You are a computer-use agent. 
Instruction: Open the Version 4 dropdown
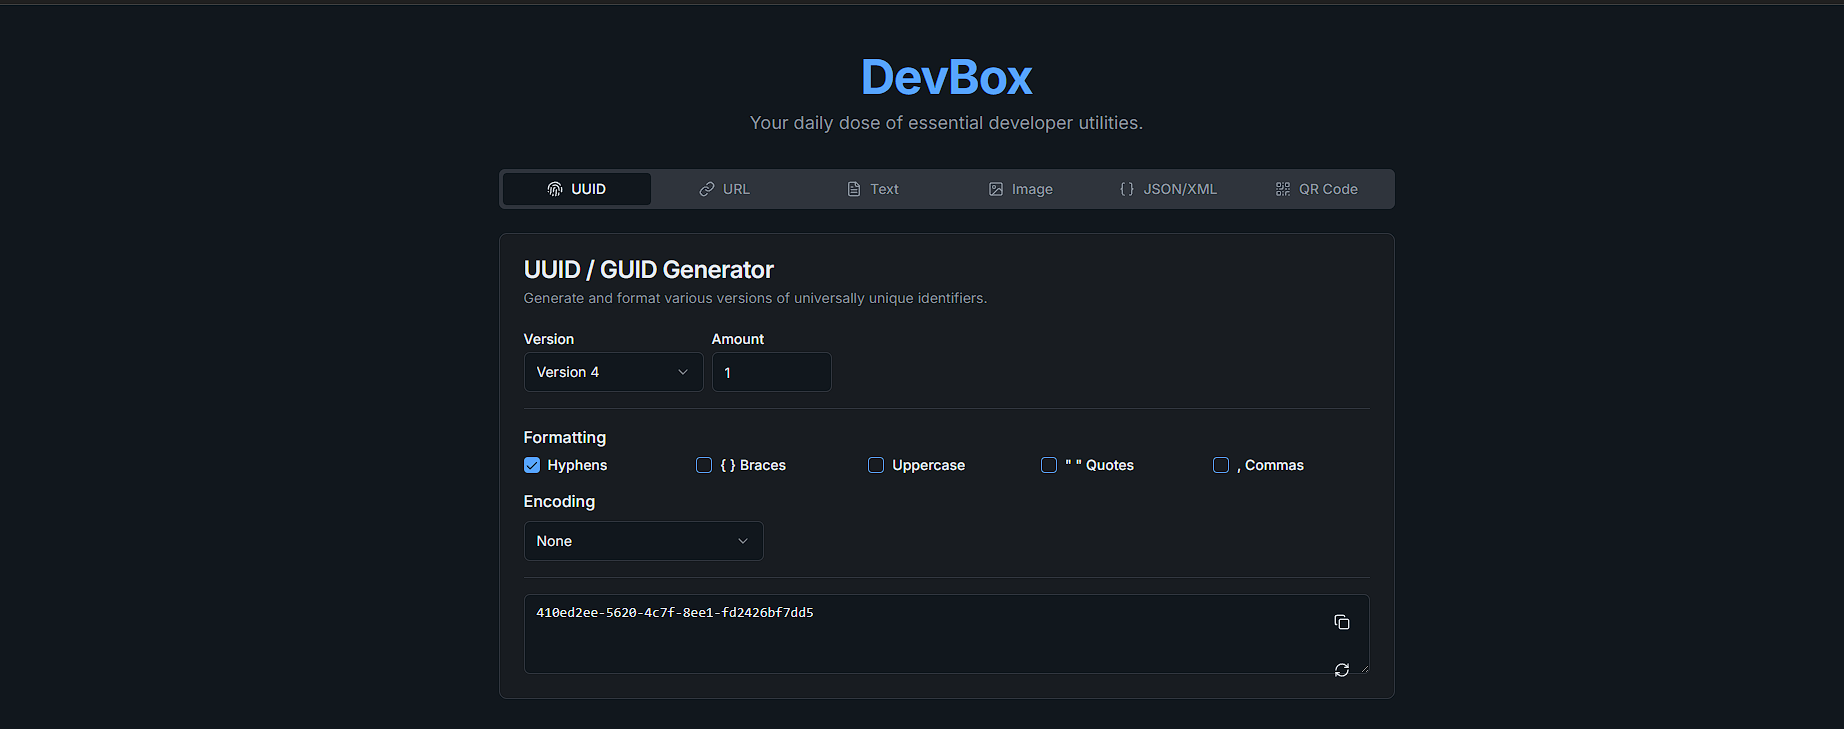[x=614, y=372]
